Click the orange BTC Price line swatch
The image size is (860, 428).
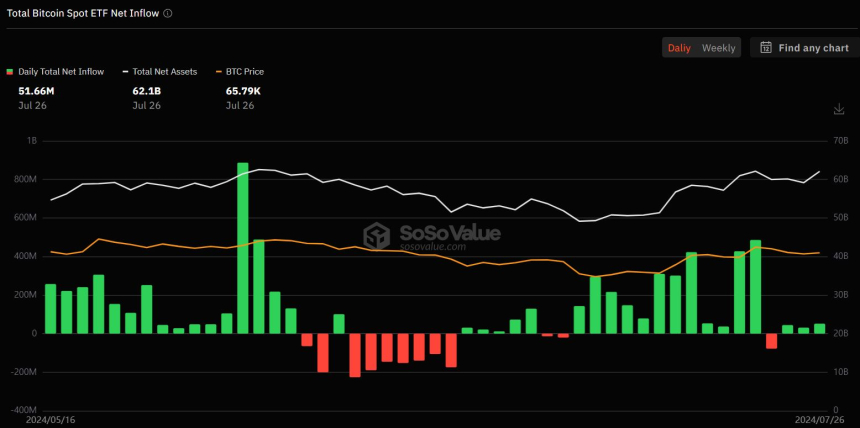tap(219, 71)
